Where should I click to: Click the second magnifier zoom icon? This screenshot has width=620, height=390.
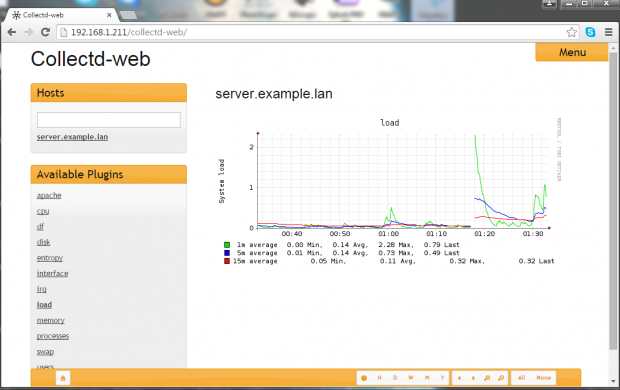tap(501, 378)
